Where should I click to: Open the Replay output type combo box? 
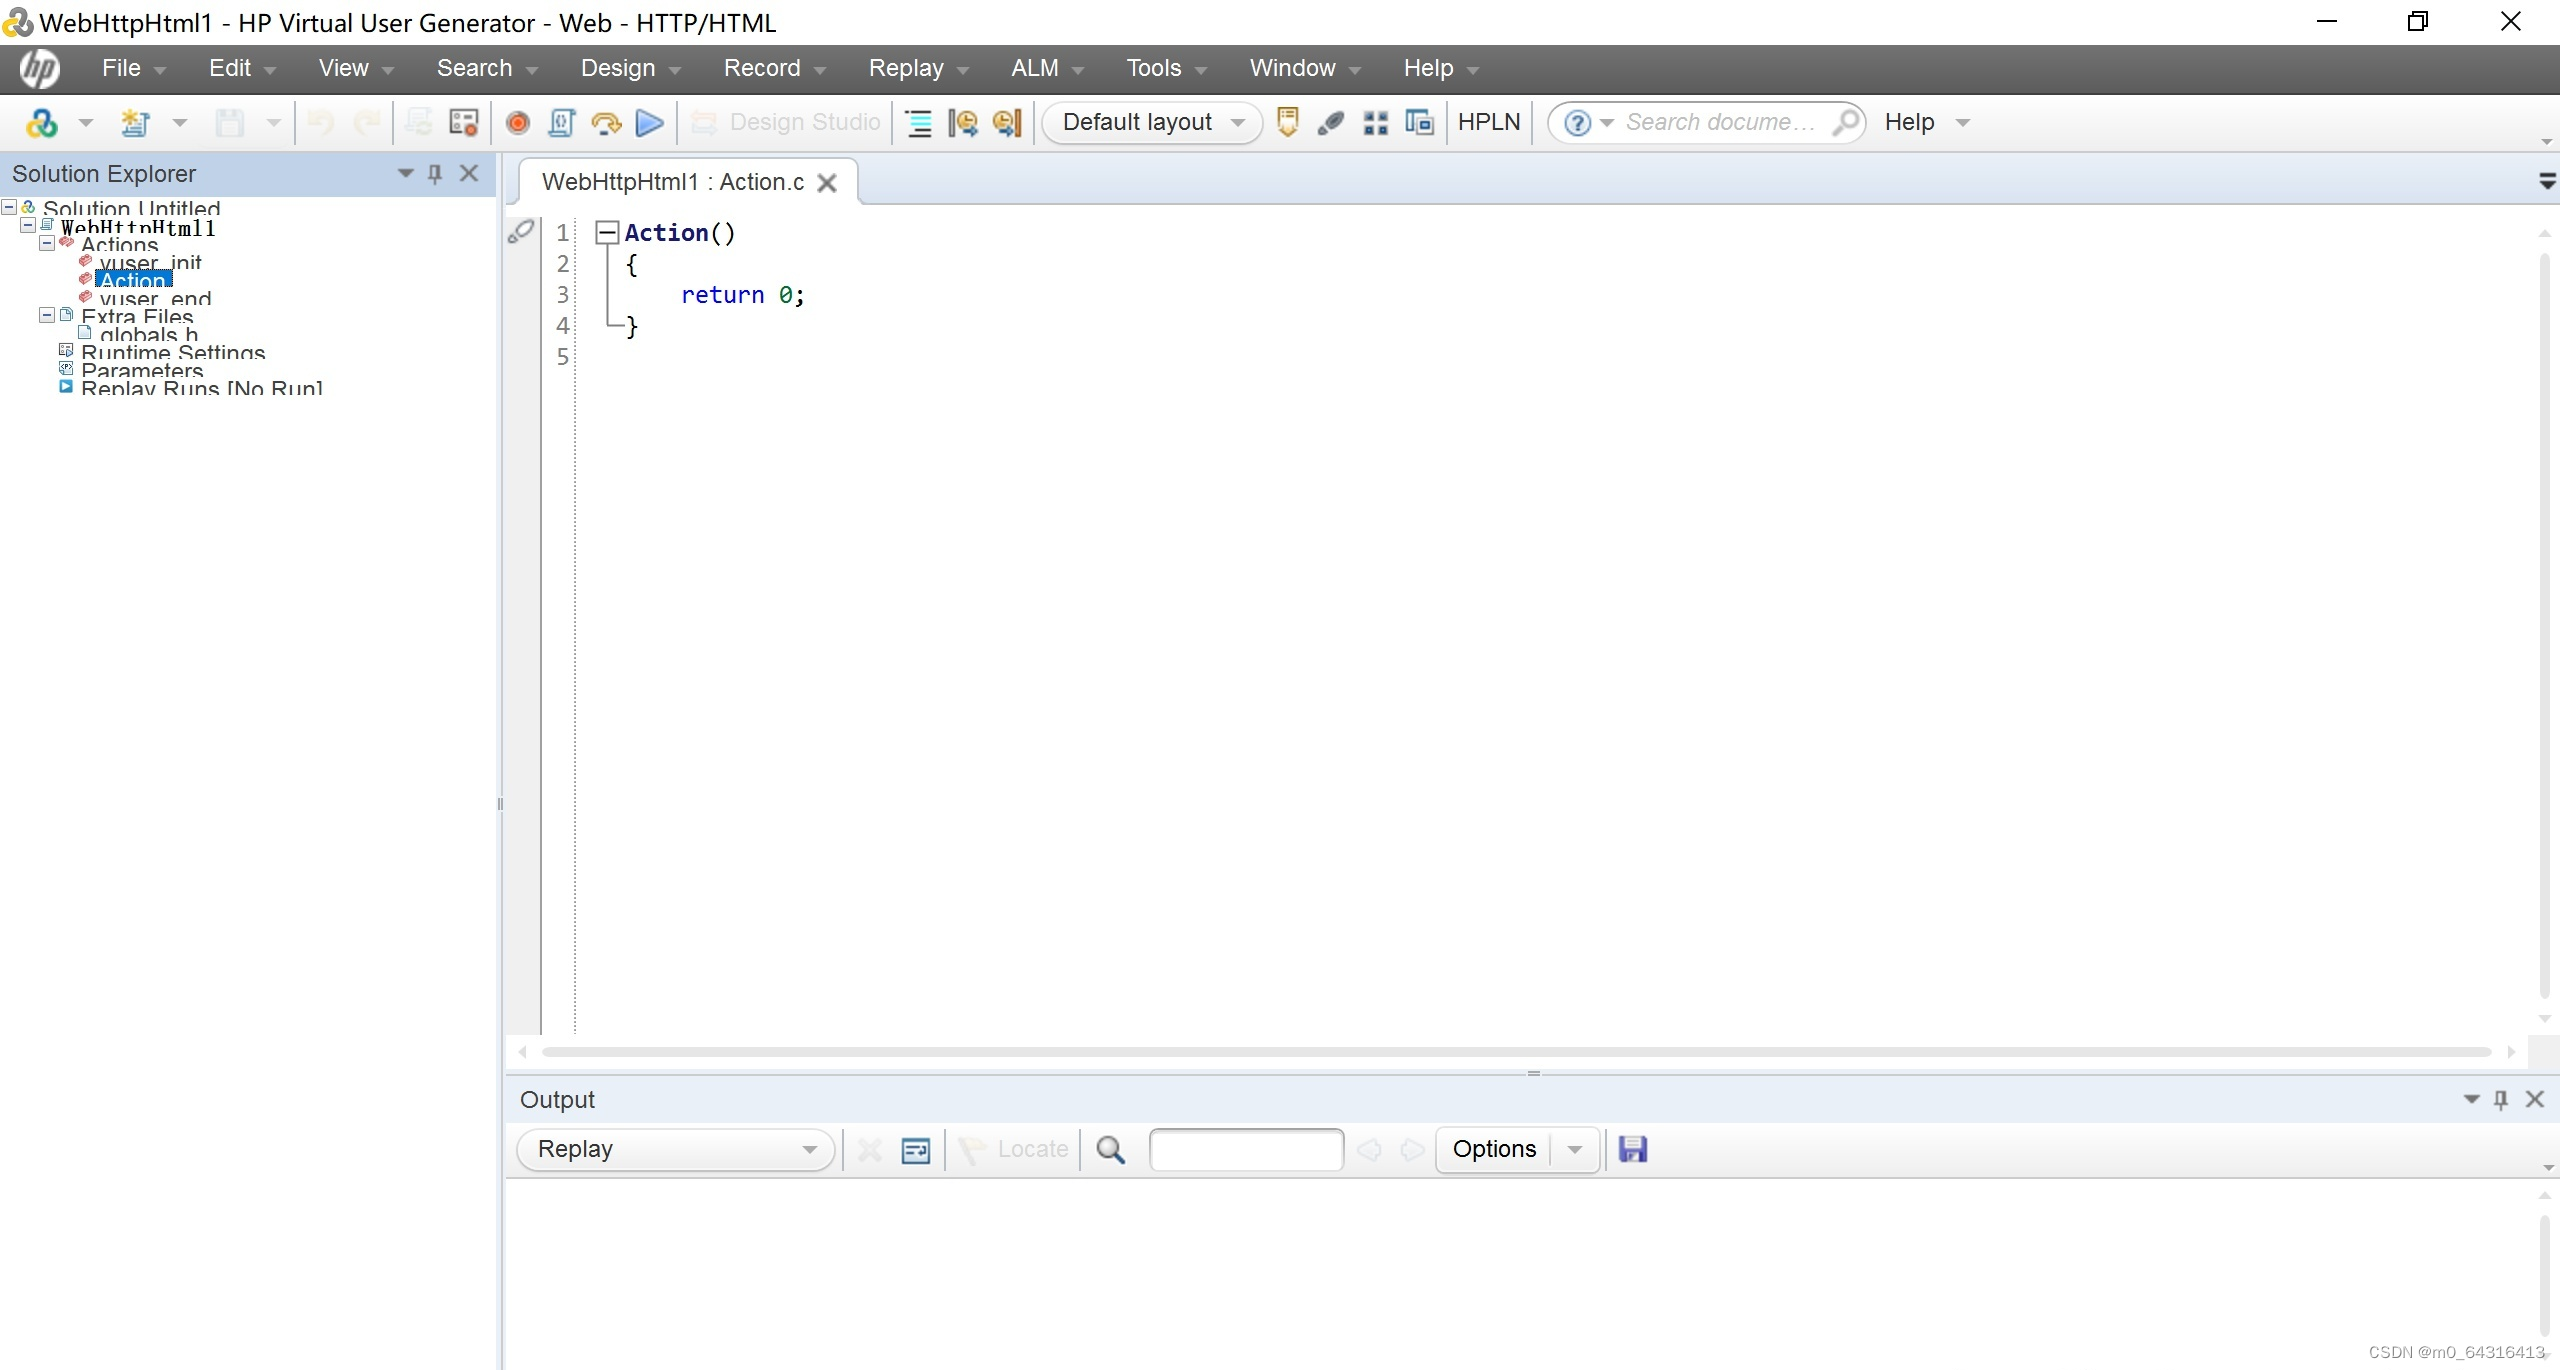676,1149
